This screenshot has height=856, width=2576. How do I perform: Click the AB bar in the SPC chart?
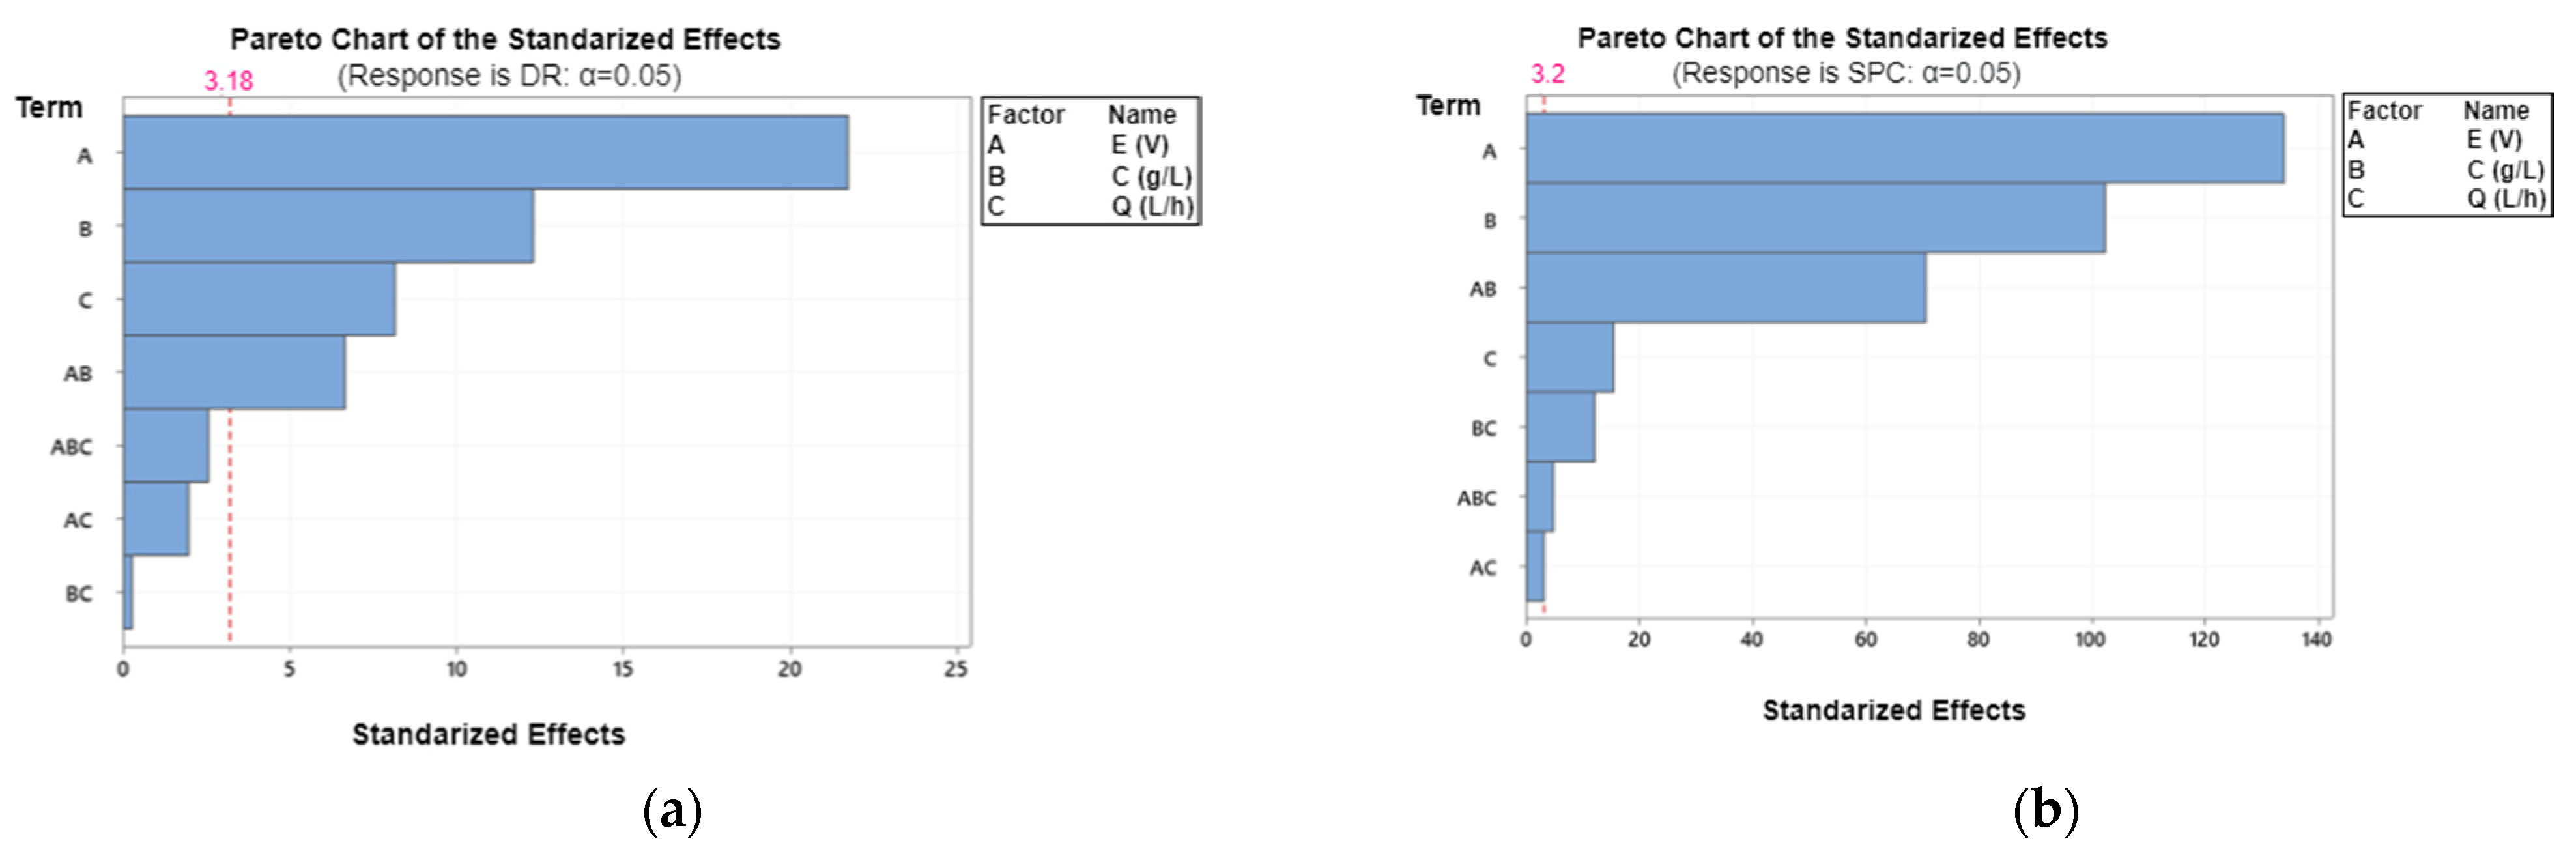[x=1725, y=288]
